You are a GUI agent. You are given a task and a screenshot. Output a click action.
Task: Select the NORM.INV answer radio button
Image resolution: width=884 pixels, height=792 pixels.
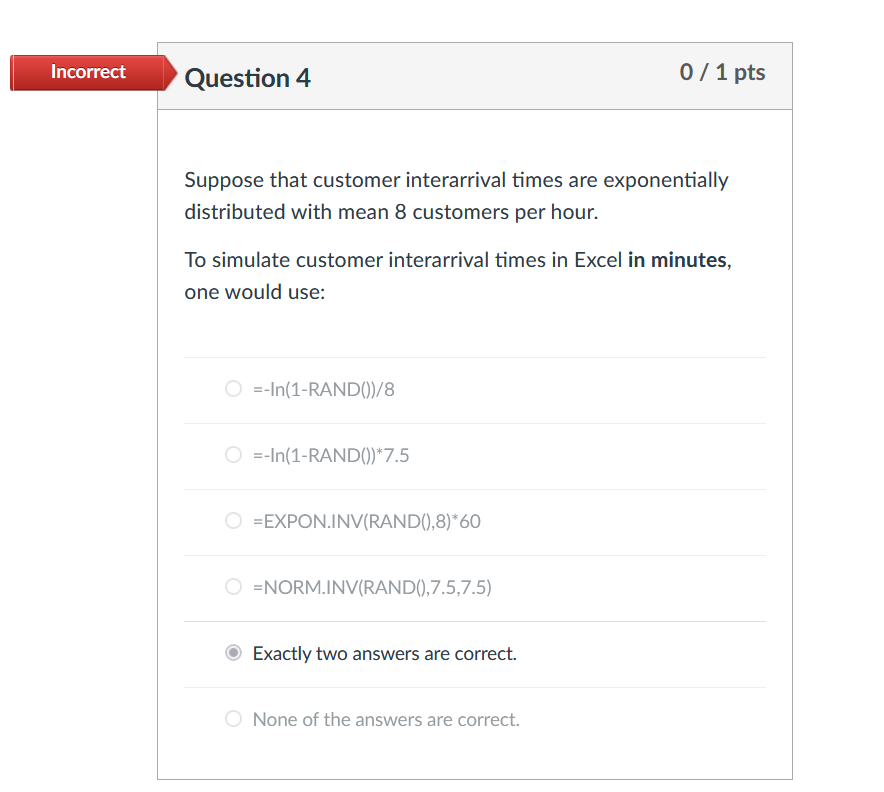[x=233, y=587]
